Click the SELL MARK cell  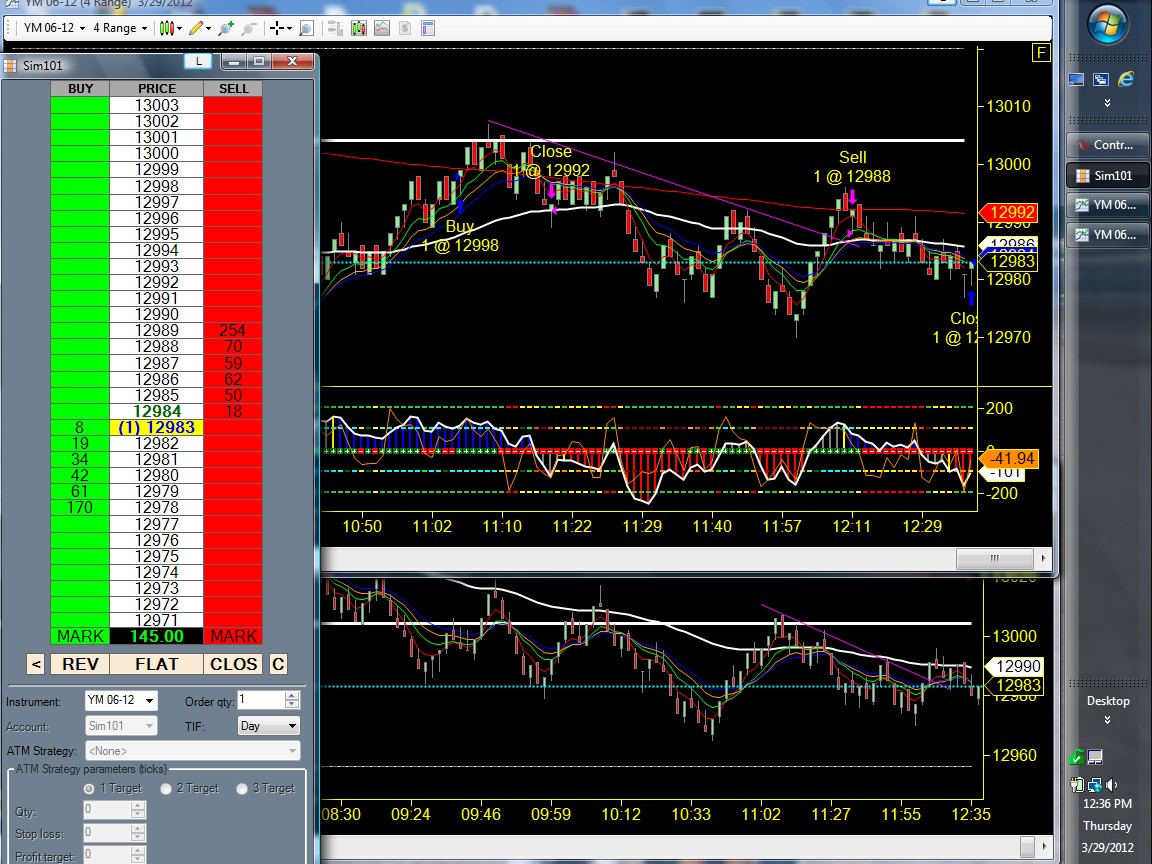[233, 636]
